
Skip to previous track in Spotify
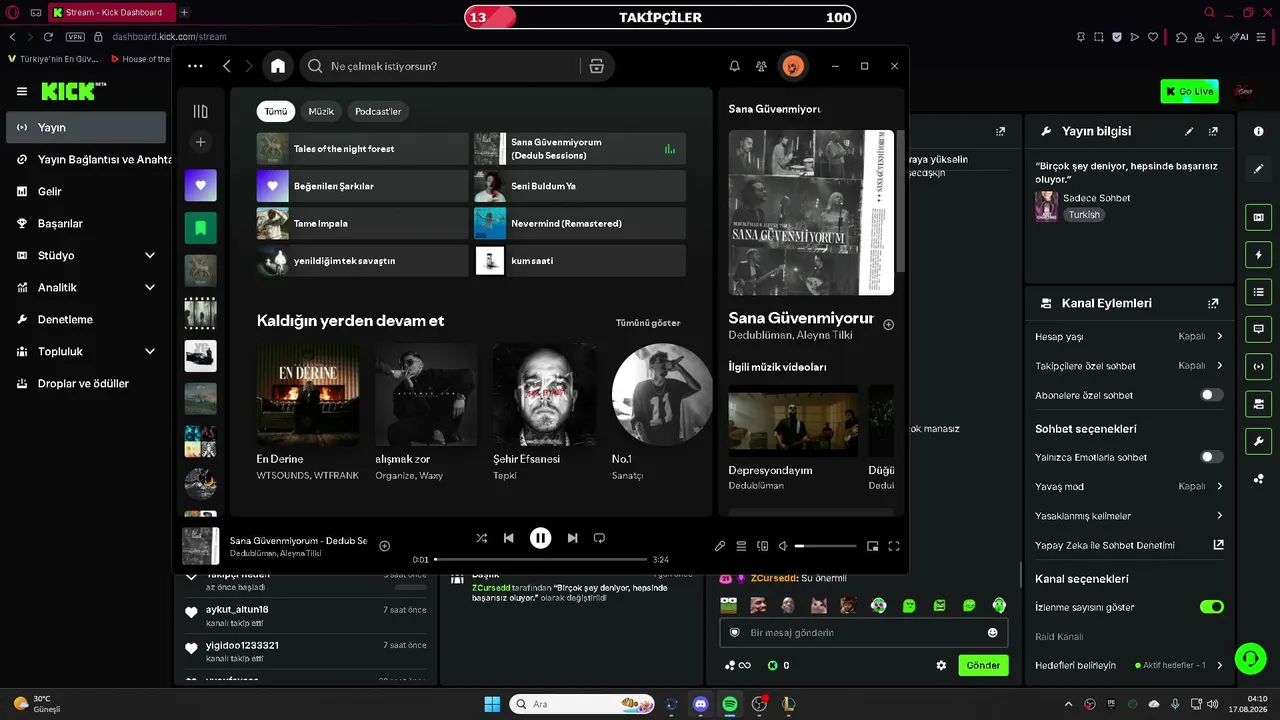coord(509,538)
